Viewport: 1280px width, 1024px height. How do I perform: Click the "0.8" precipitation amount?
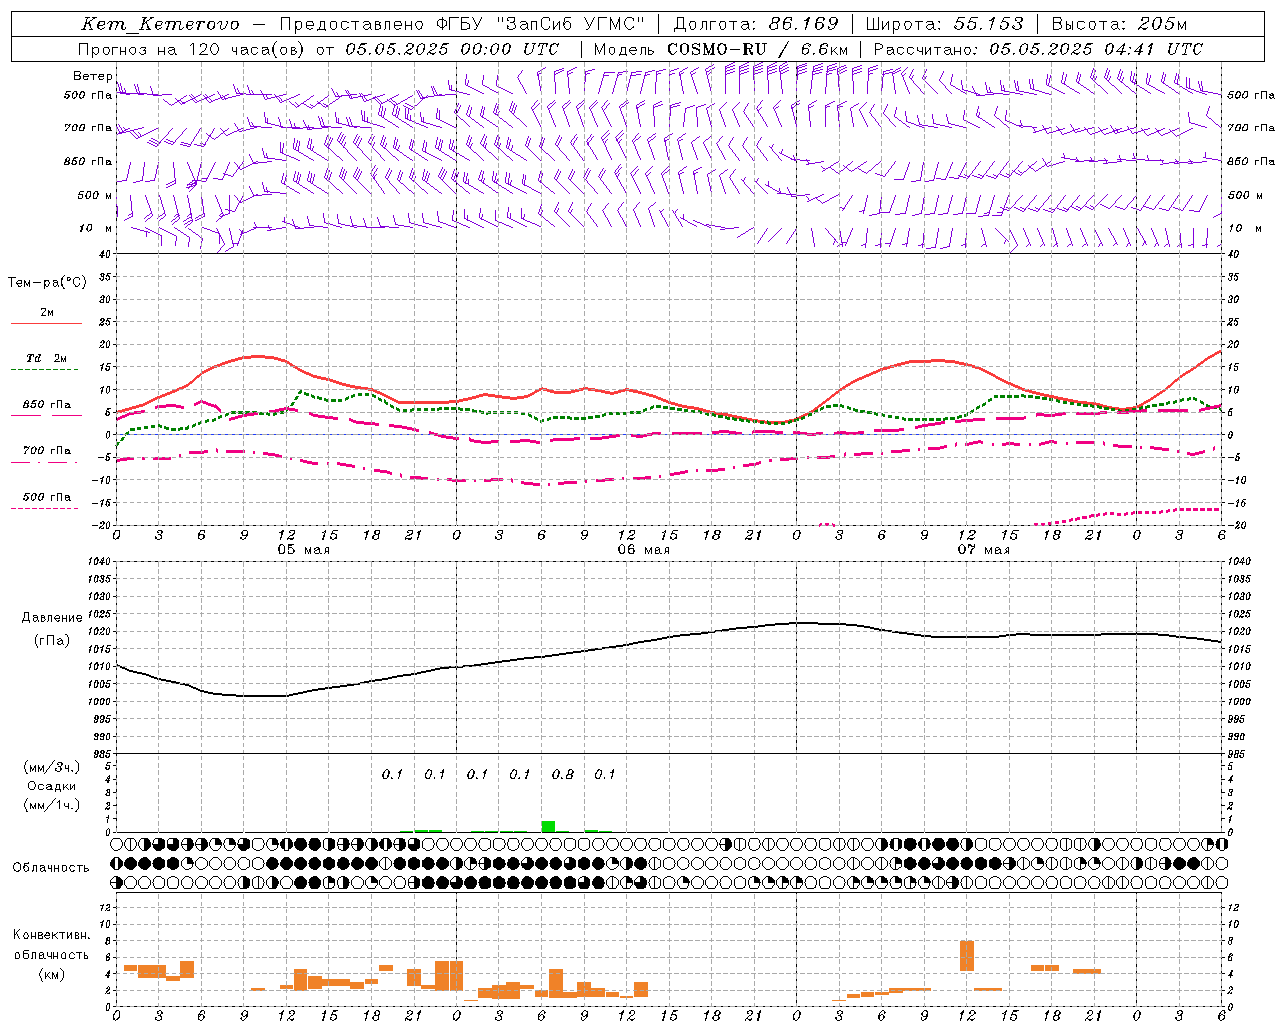click(563, 774)
